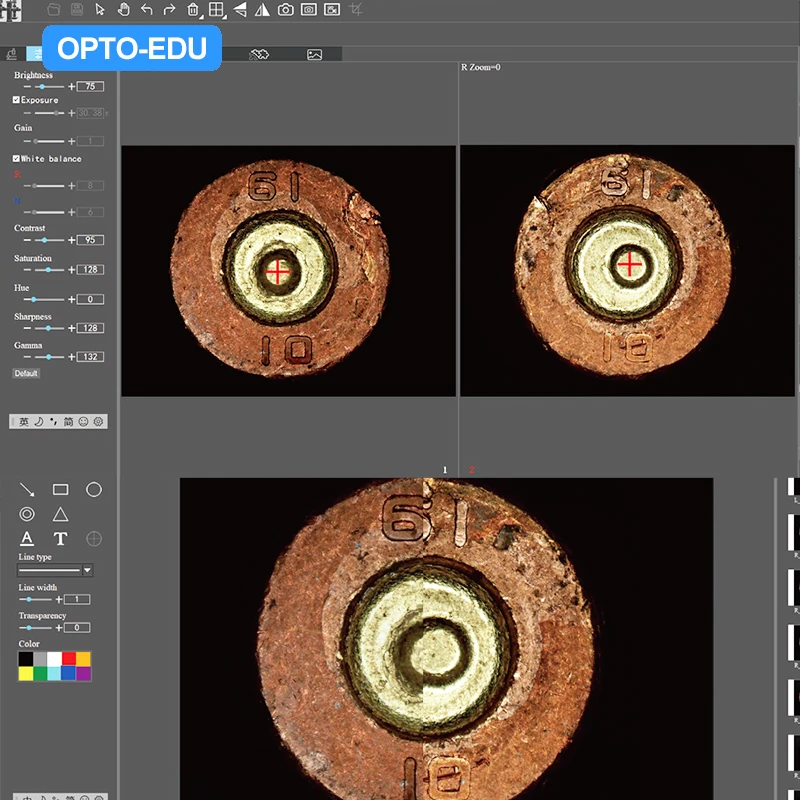This screenshot has width=800, height=800.
Task: Click the Gamma value input field
Action: 90,357
